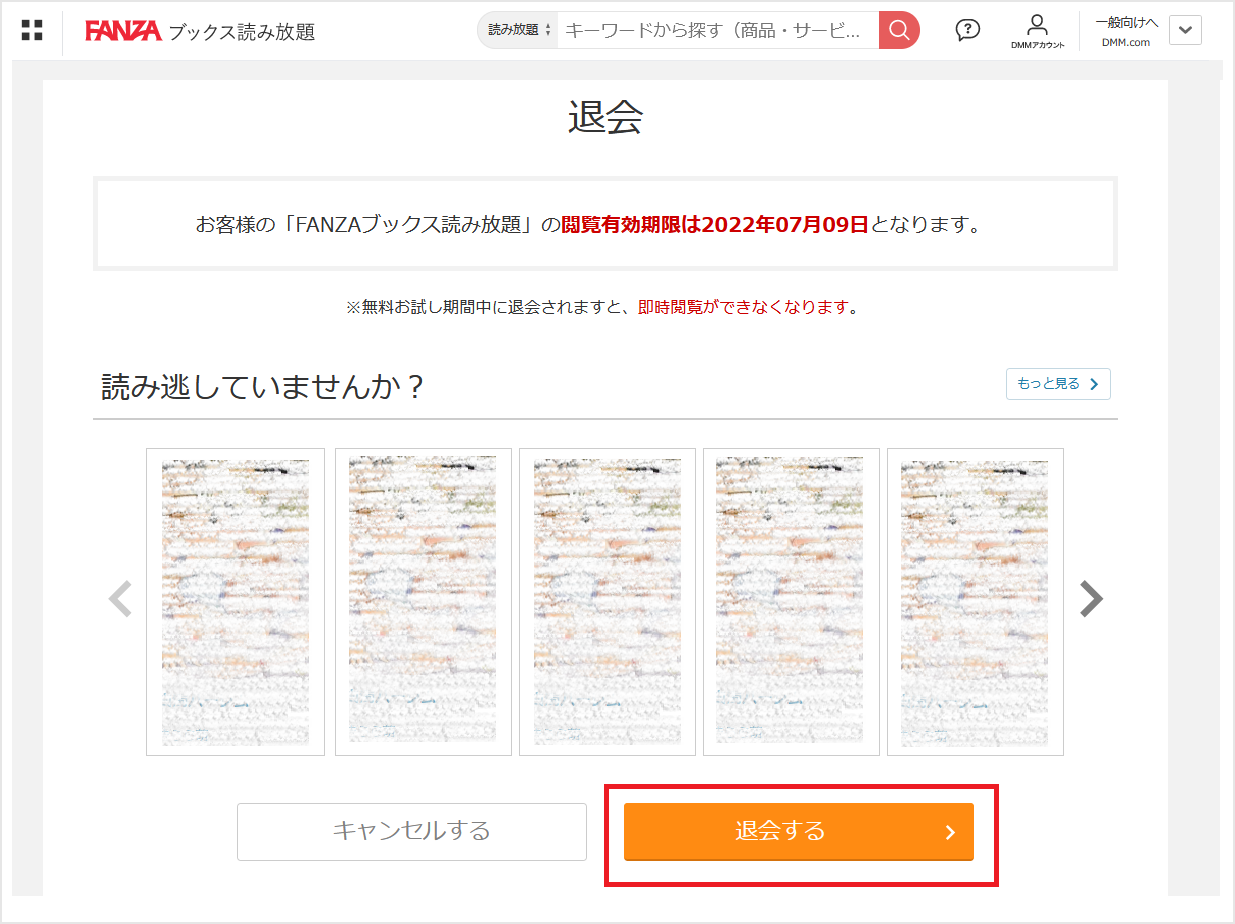Select the second book cover thumbnail
This screenshot has height=924, width=1235.
(423, 602)
